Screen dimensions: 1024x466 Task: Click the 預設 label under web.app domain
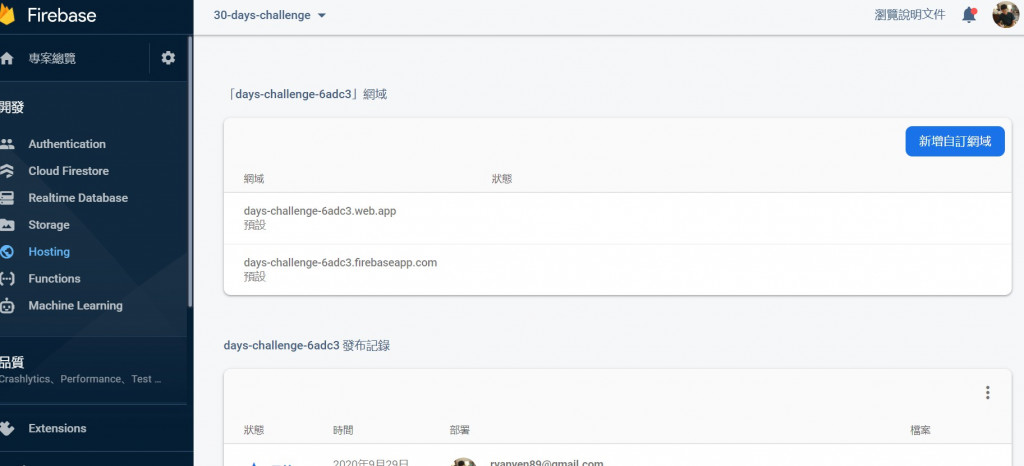point(255,225)
